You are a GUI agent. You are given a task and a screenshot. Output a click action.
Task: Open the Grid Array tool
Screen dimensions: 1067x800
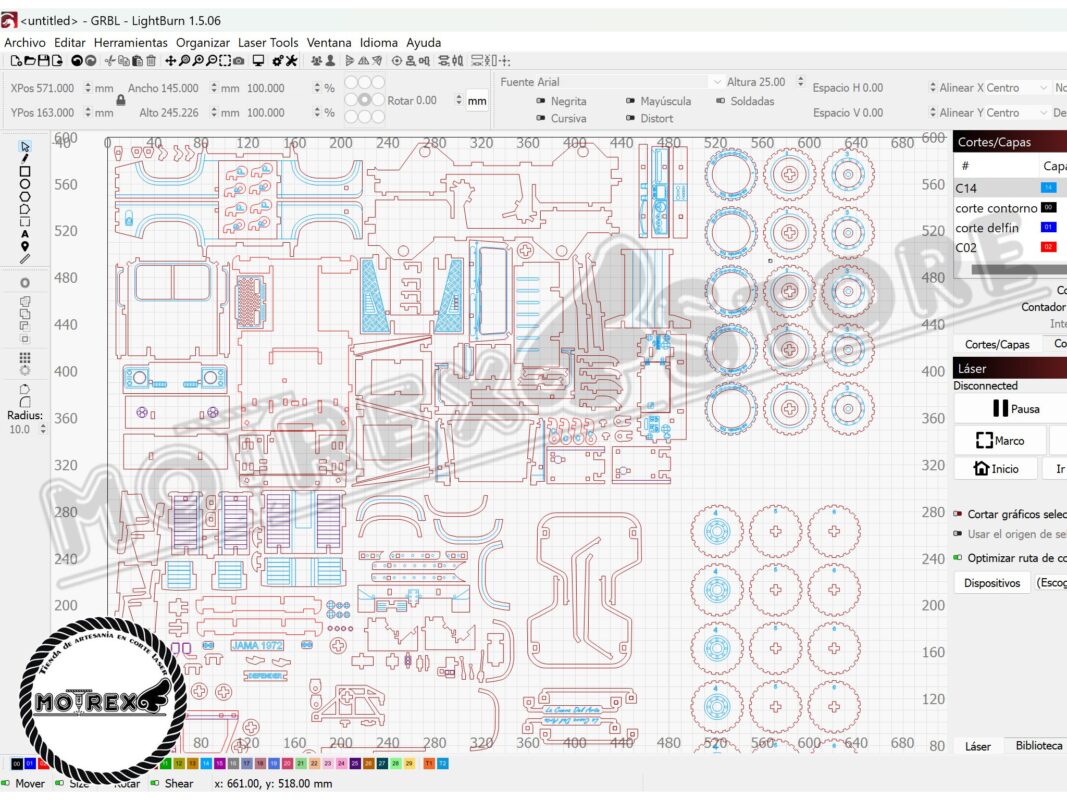(25, 357)
